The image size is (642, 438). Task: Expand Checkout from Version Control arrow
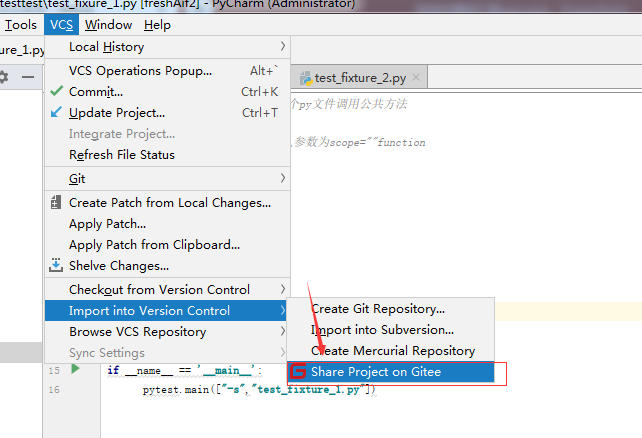click(283, 289)
